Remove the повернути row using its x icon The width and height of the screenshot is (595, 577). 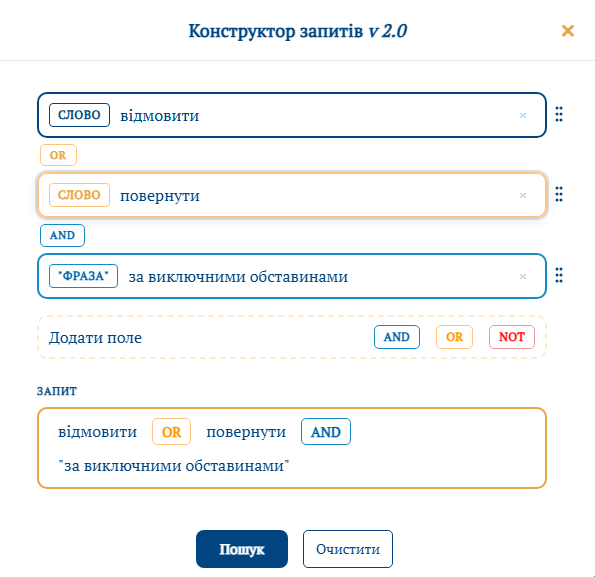tap(523, 195)
